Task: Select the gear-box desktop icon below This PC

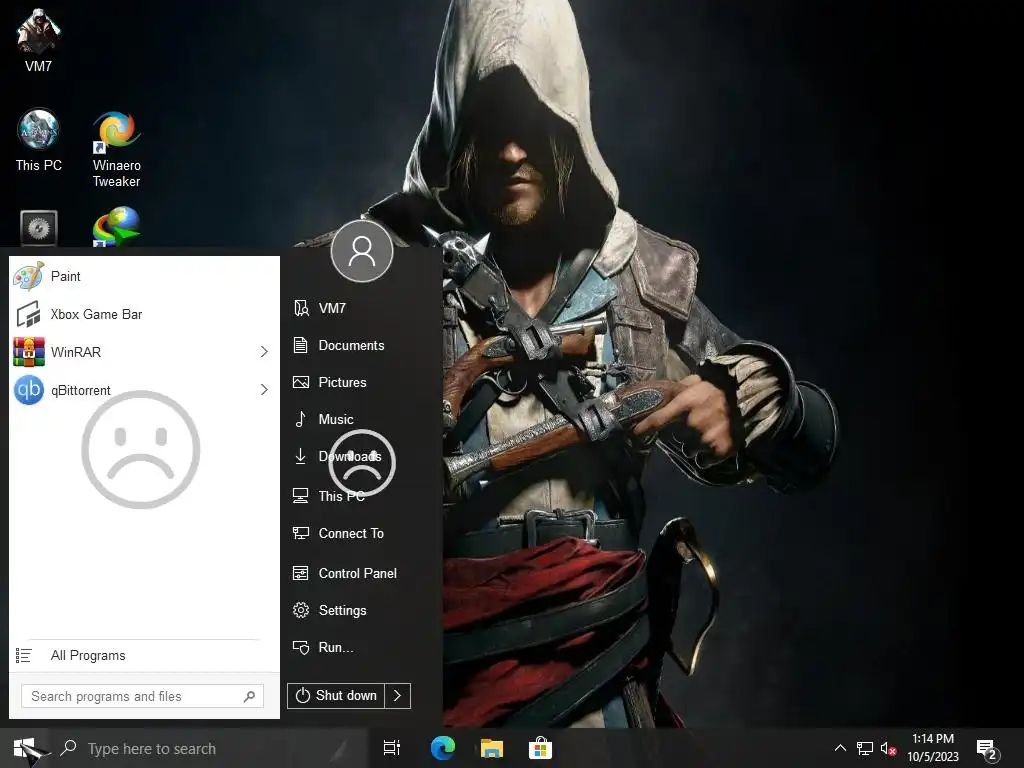Action: pyautogui.click(x=39, y=228)
